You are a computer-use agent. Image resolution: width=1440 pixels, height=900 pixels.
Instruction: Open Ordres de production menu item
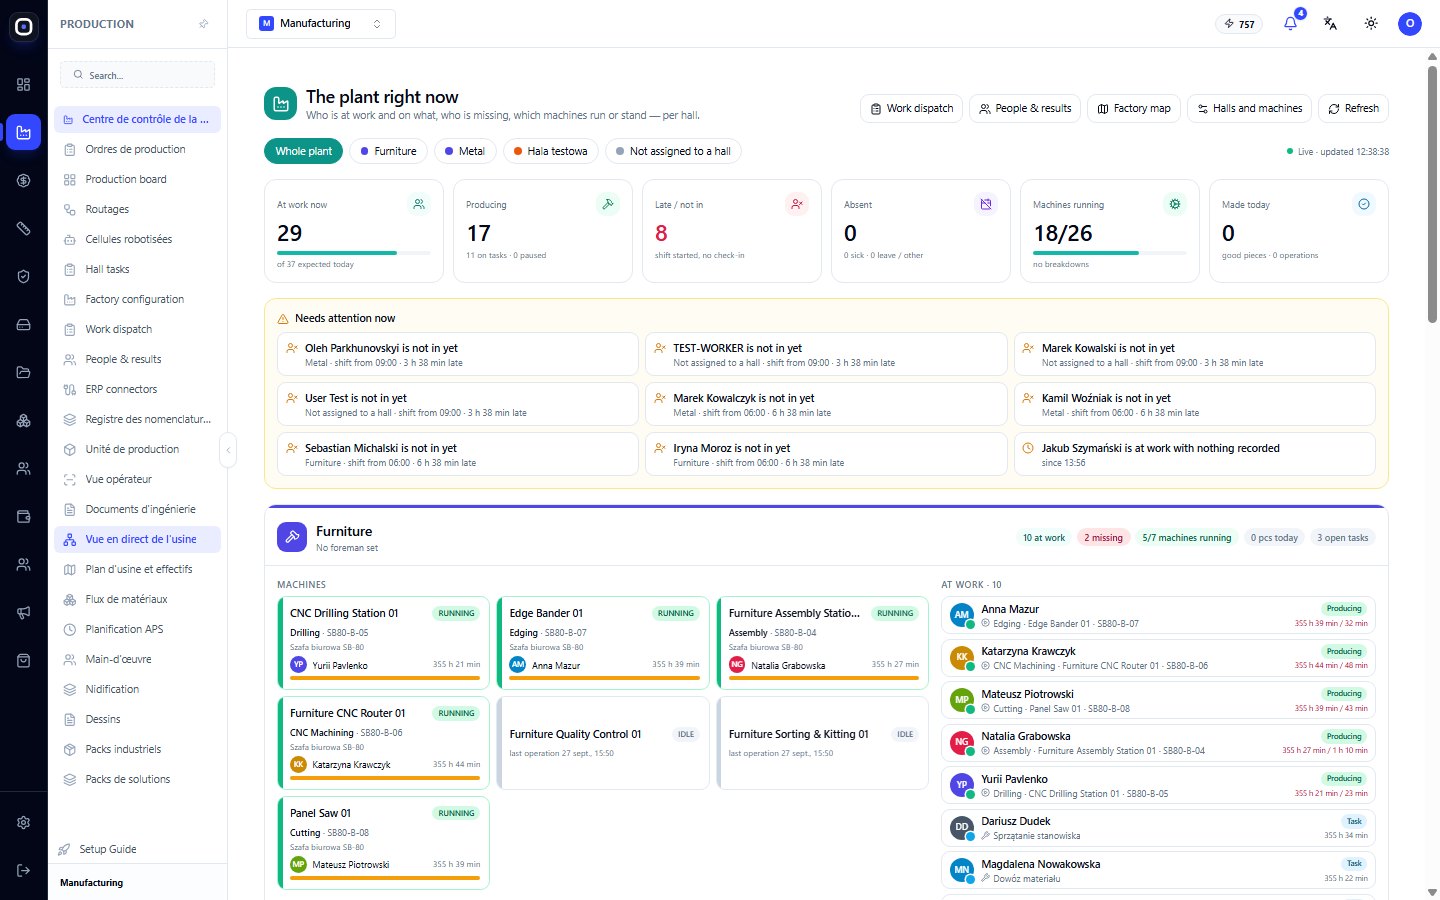pyautogui.click(x=137, y=149)
